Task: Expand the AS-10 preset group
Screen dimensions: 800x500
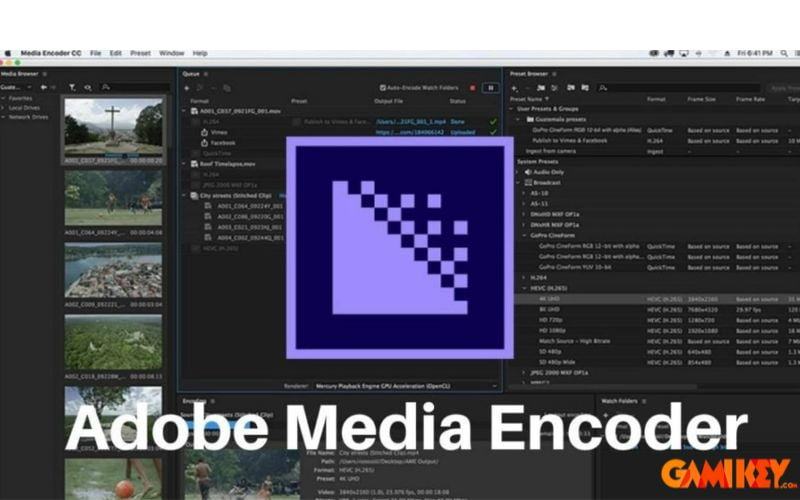Action: (524, 193)
